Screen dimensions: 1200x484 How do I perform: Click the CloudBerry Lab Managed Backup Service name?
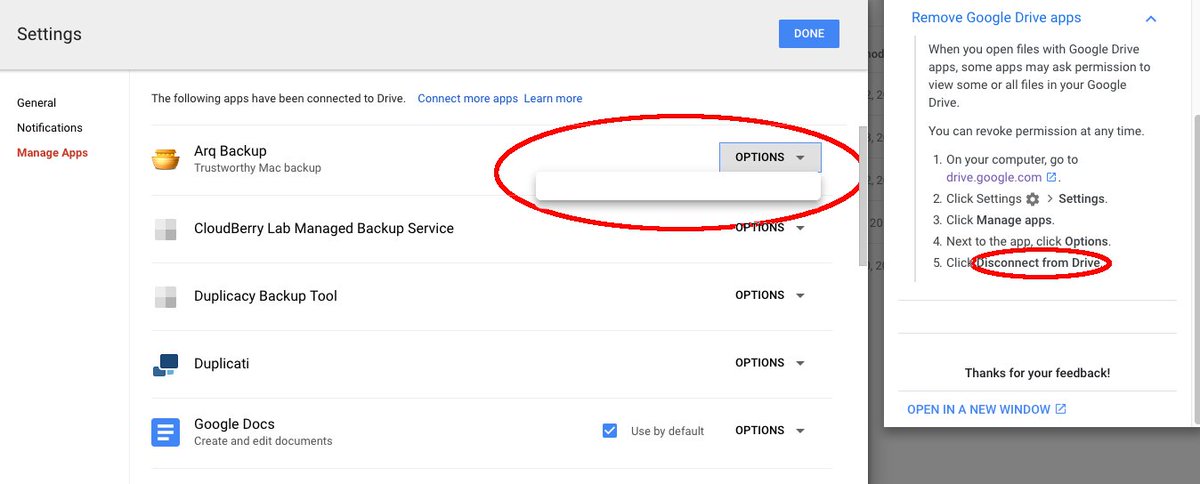324,228
